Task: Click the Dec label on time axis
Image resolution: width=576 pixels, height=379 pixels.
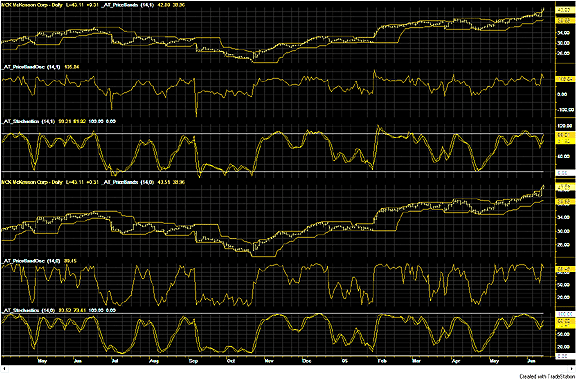Action: [307, 361]
